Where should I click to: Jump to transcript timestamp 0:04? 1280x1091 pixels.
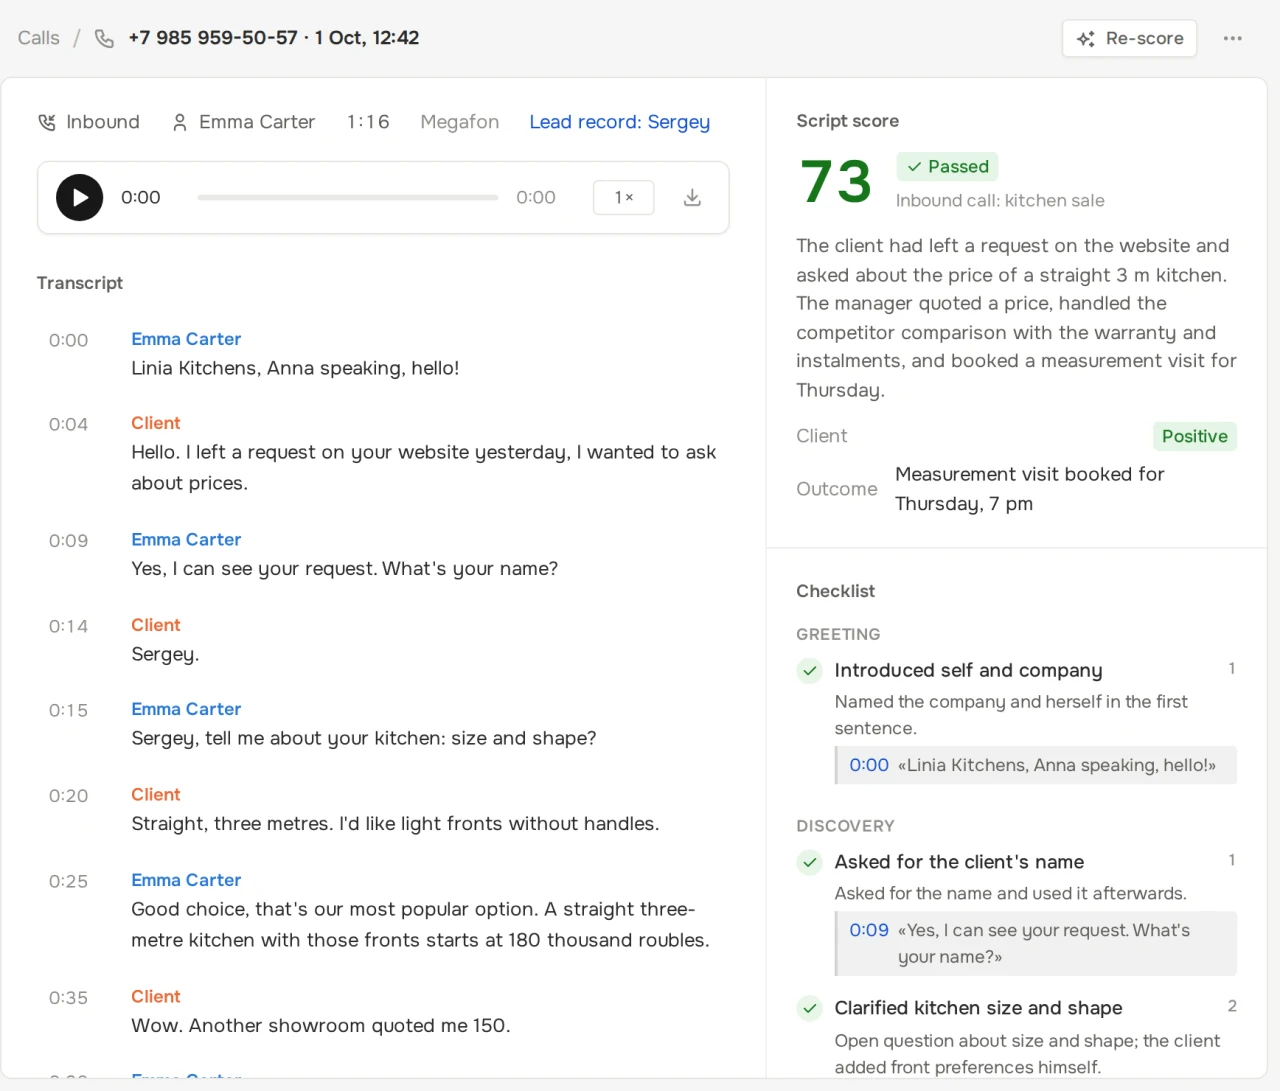pyautogui.click(x=69, y=424)
